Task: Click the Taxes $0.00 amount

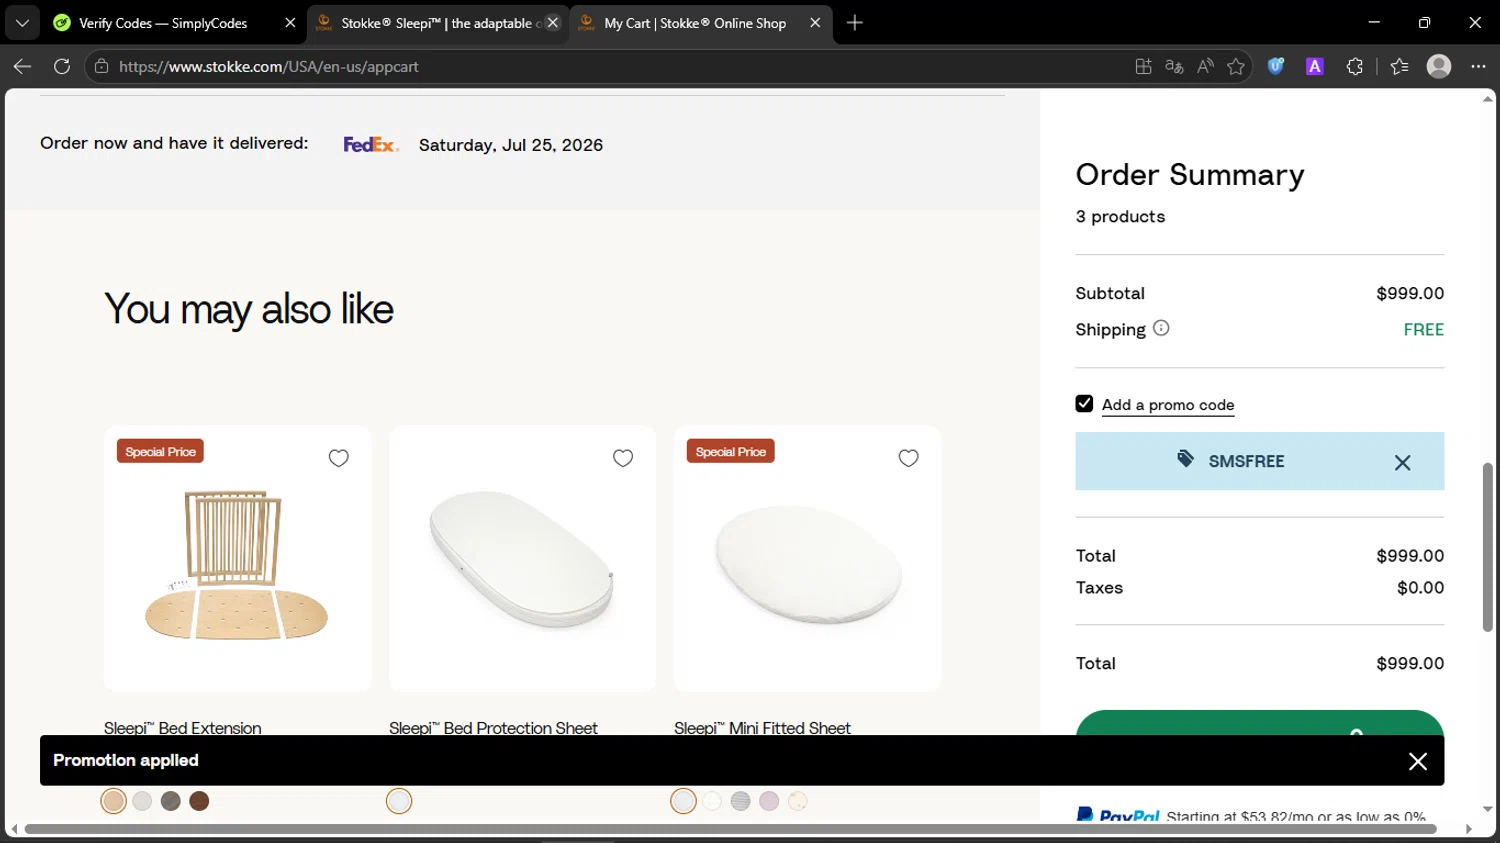Action: (1421, 588)
